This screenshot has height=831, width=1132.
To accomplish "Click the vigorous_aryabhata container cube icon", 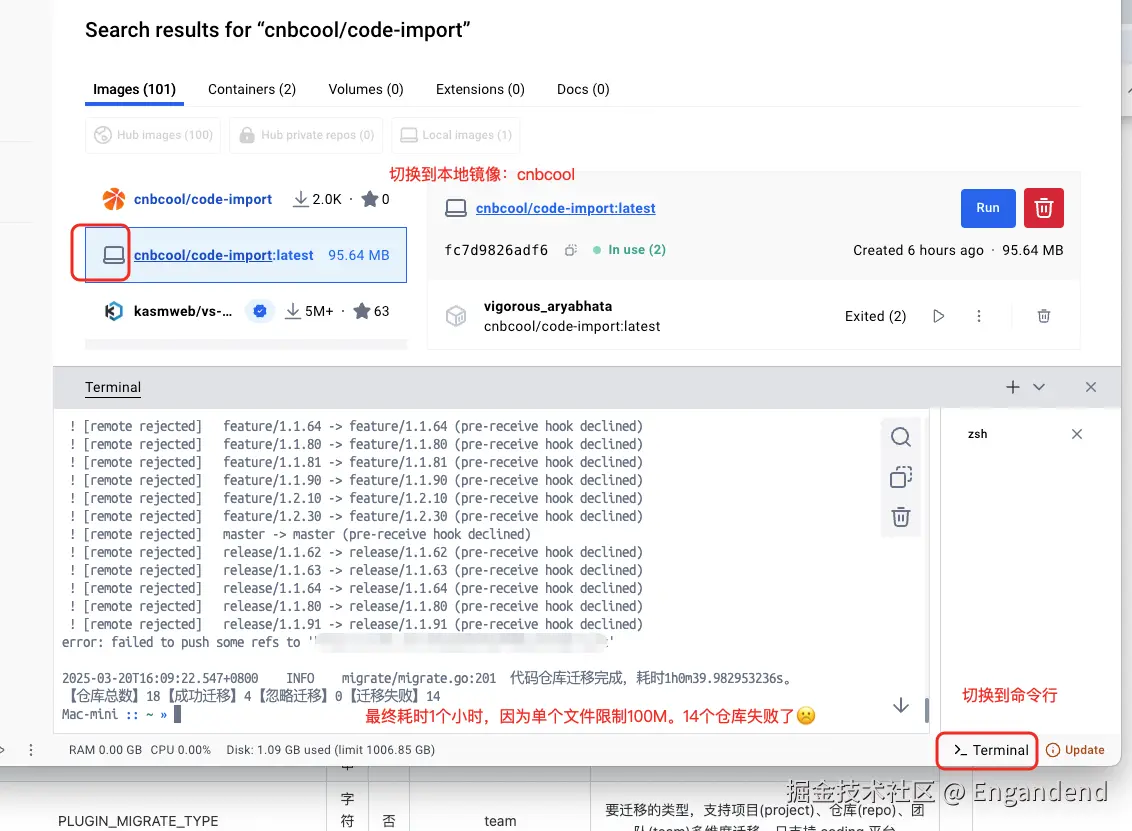I will [x=456, y=316].
